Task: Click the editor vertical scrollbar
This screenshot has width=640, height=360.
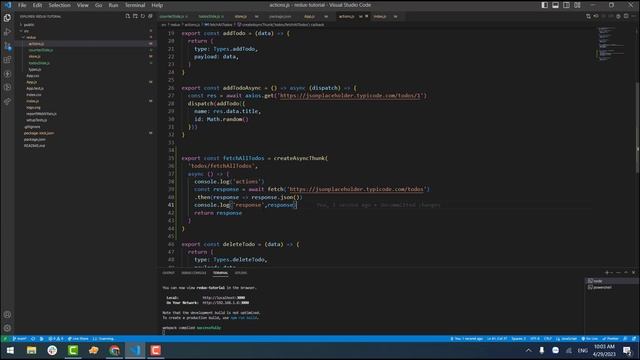Action: (637, 127)
